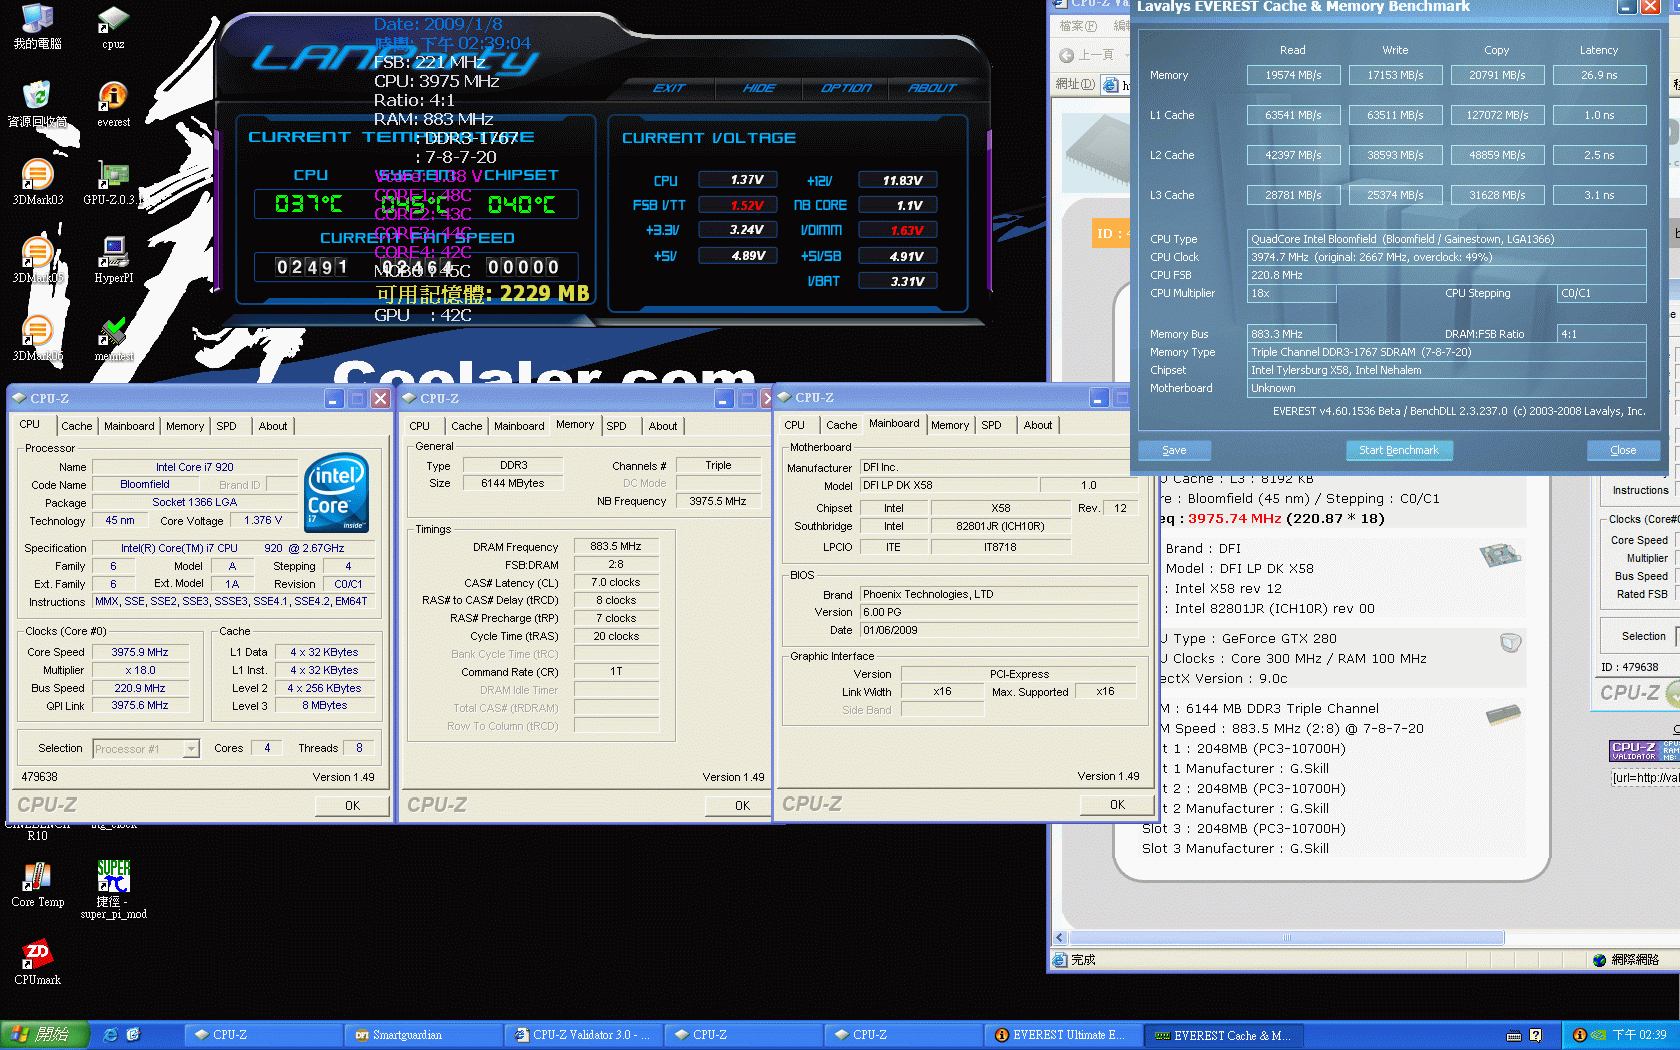Open Cache tab in the left CPU-Z window

coord(77,426)
